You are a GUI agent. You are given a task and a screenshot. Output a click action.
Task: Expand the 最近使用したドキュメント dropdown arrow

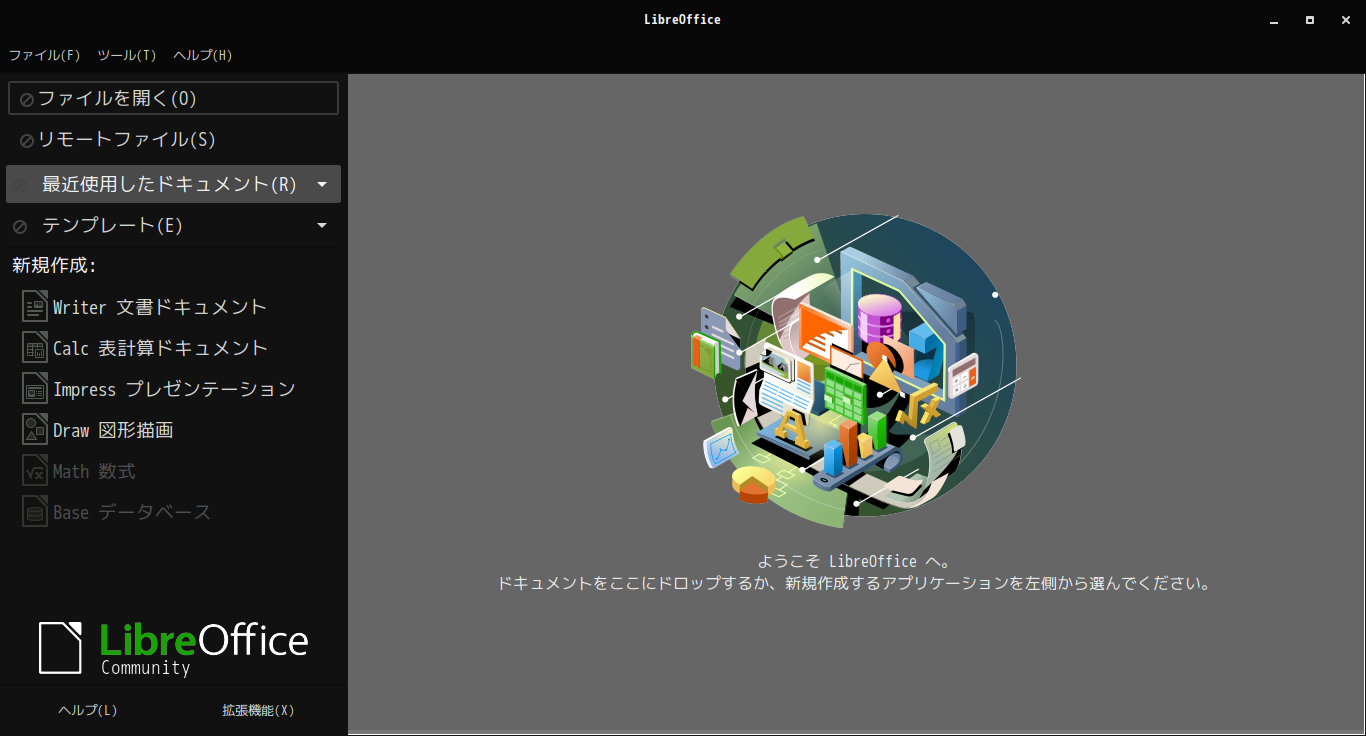click(x=322, y=184)
